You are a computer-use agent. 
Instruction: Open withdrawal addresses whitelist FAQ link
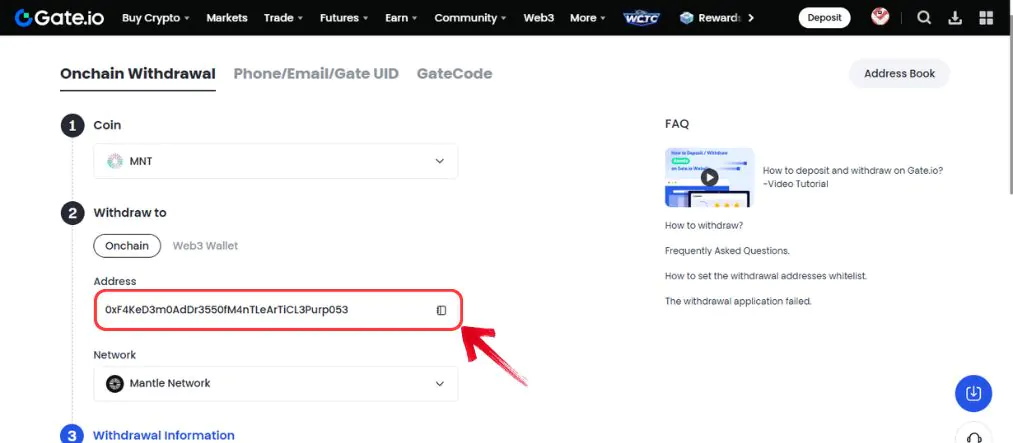point(766,276)
